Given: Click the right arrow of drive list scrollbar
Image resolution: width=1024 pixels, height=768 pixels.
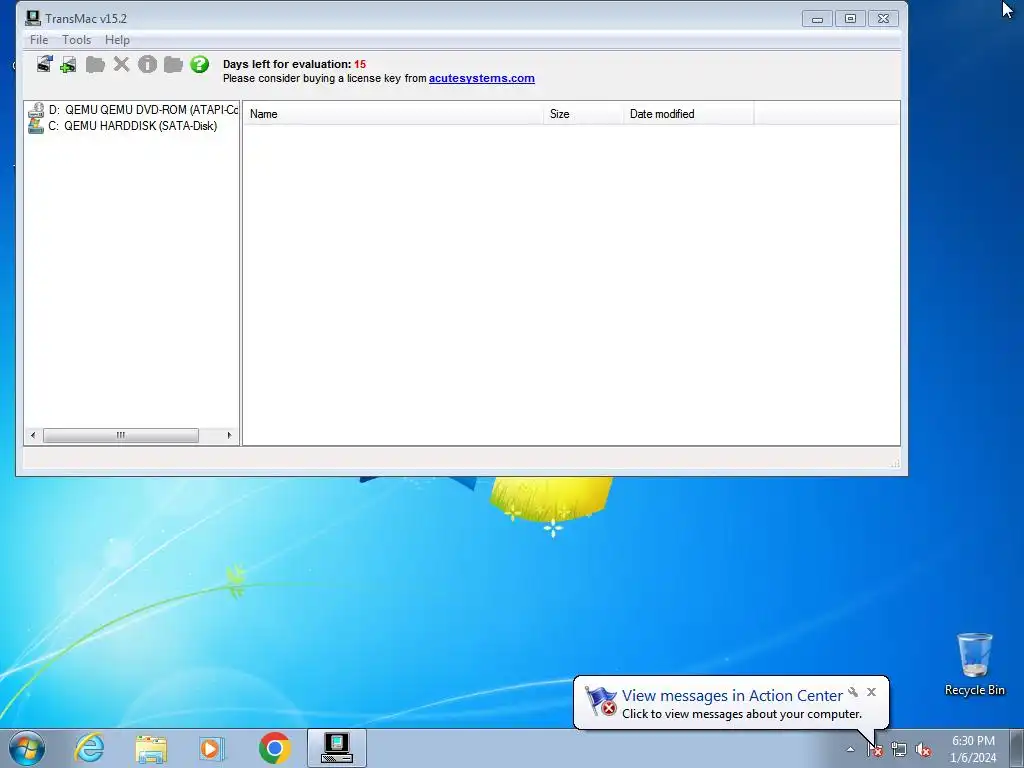Looking at the screenshot, I should click(229, 436).
